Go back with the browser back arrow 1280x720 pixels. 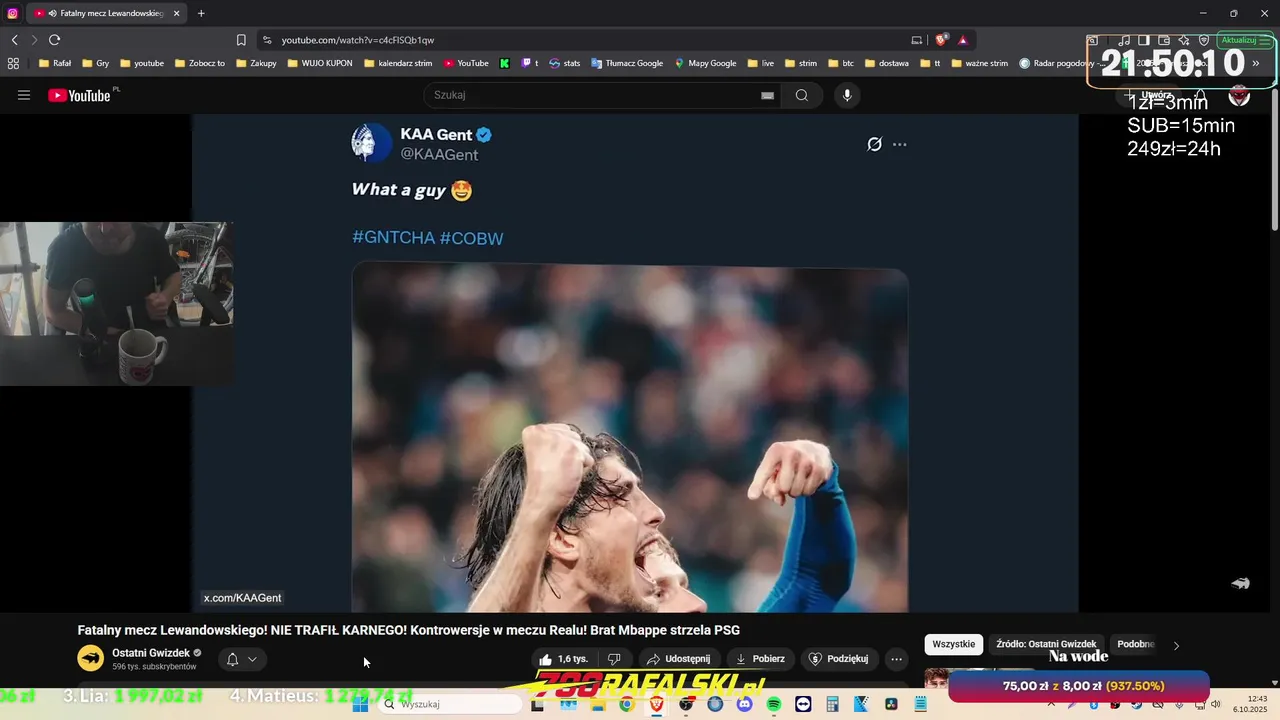coord(14,40)
